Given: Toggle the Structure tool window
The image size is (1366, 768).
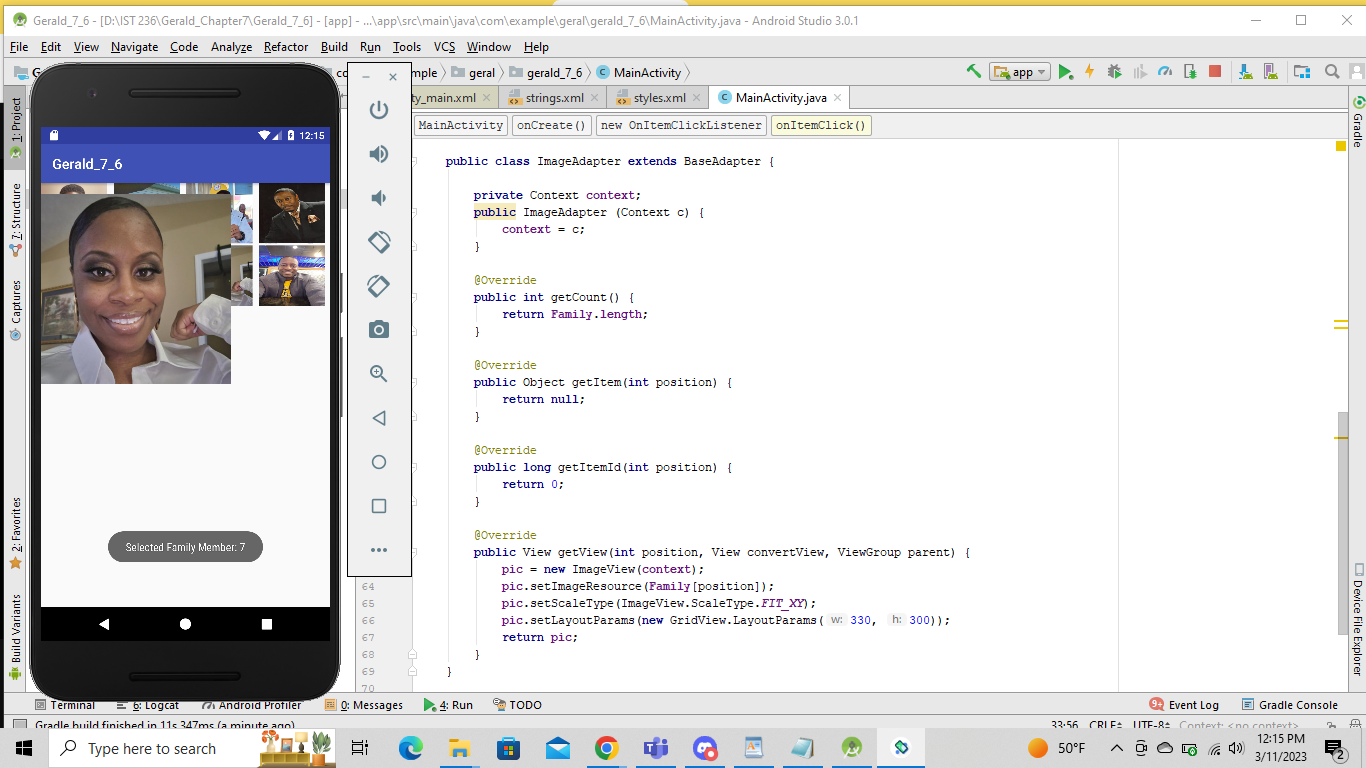Looking at the screenshot, I should click(x=15, y=220).
